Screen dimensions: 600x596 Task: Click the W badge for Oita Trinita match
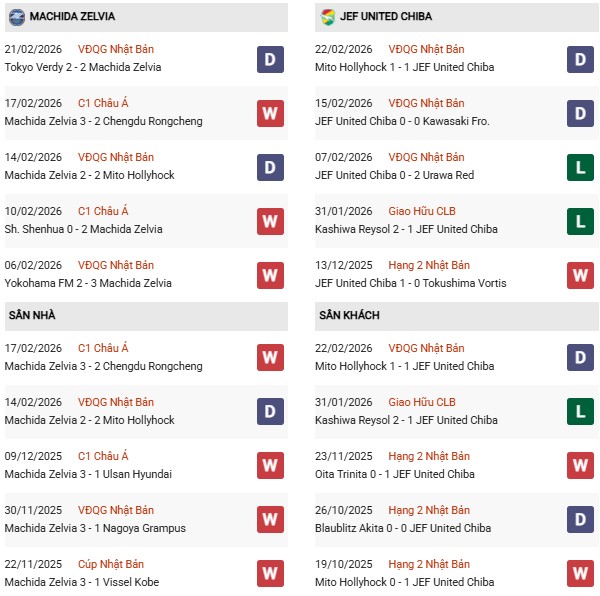click(x=580, y=466)
